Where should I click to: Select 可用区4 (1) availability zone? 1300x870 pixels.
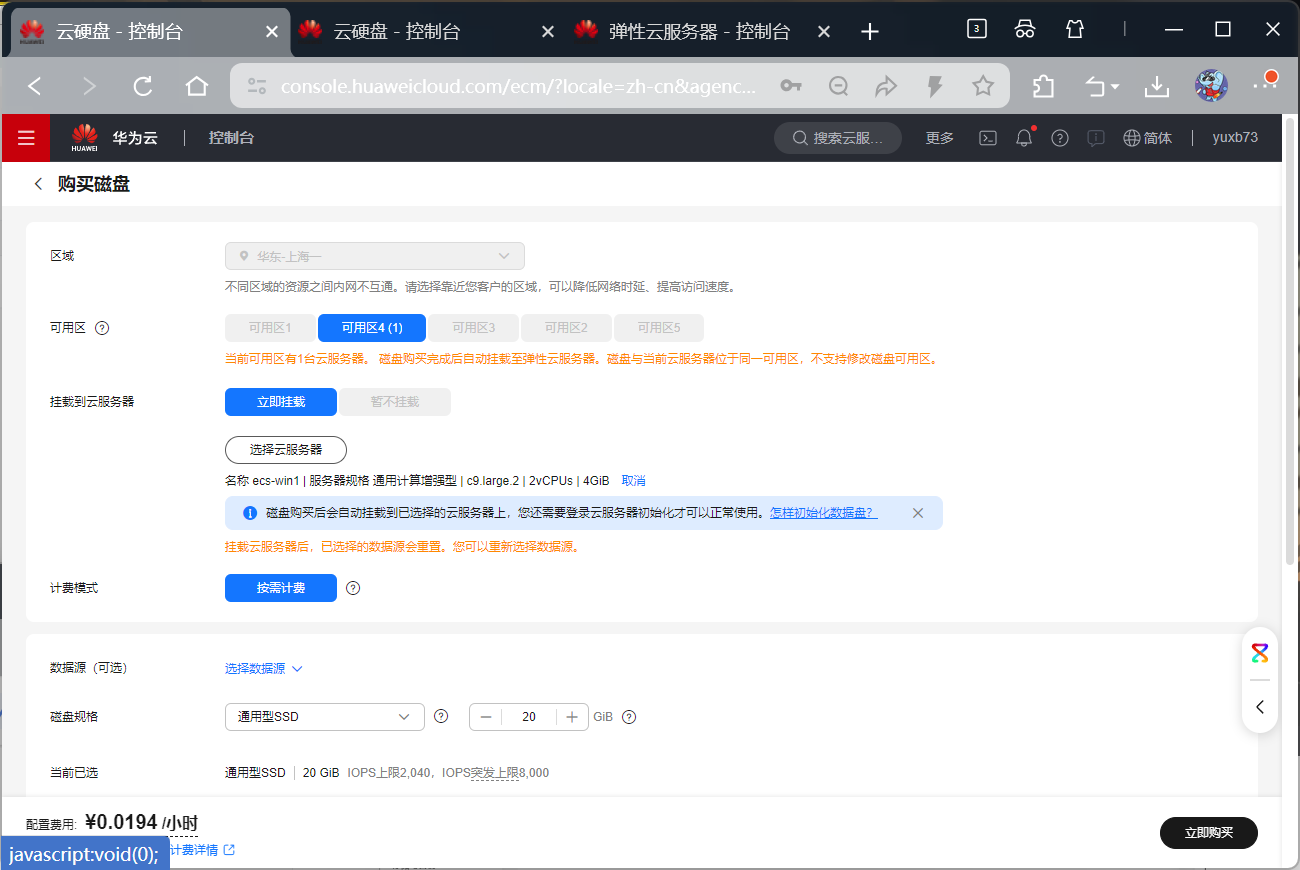[372, 328]
